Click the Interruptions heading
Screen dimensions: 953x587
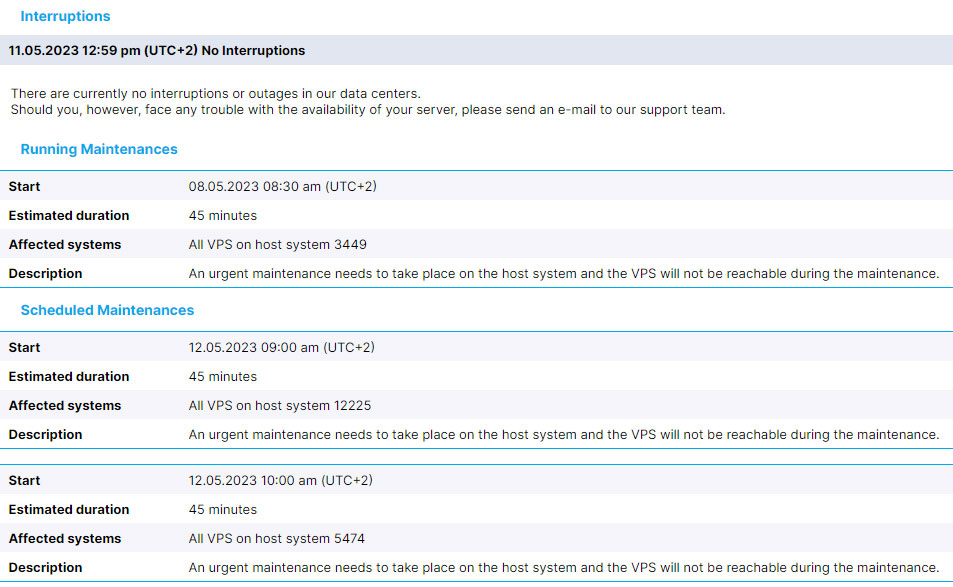point(65,16)
